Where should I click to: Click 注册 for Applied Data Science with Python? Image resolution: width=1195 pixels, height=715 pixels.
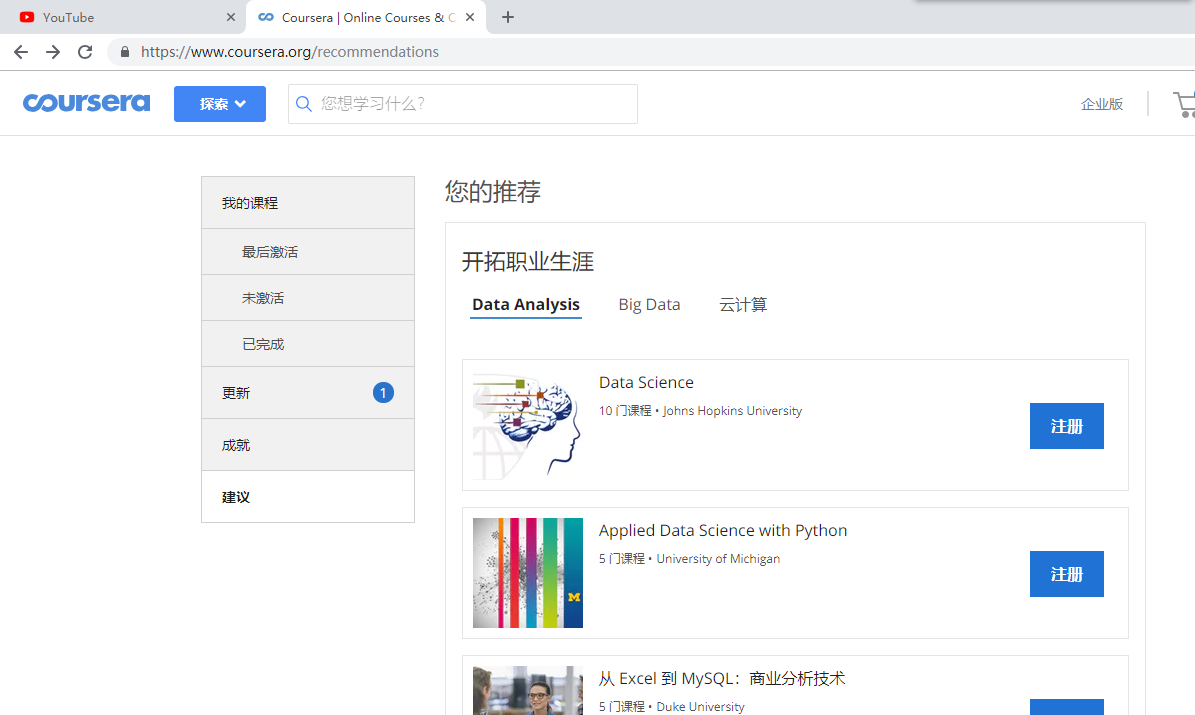point(1066,574)
